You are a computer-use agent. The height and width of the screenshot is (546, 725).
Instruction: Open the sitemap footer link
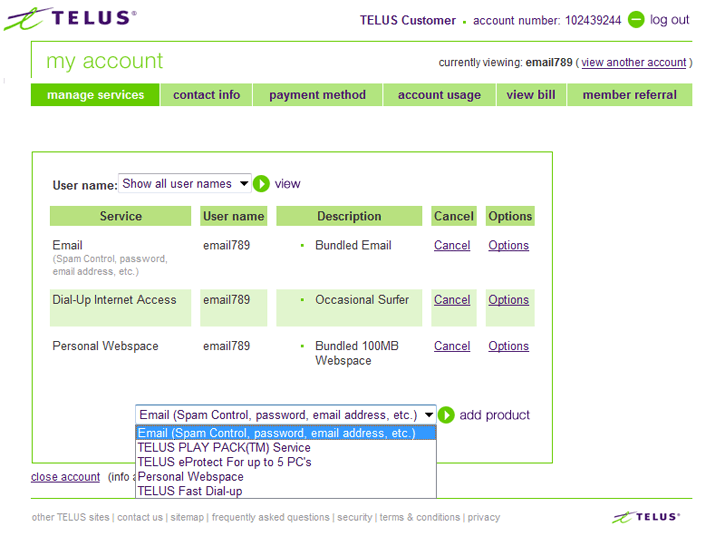click(187, 517)
